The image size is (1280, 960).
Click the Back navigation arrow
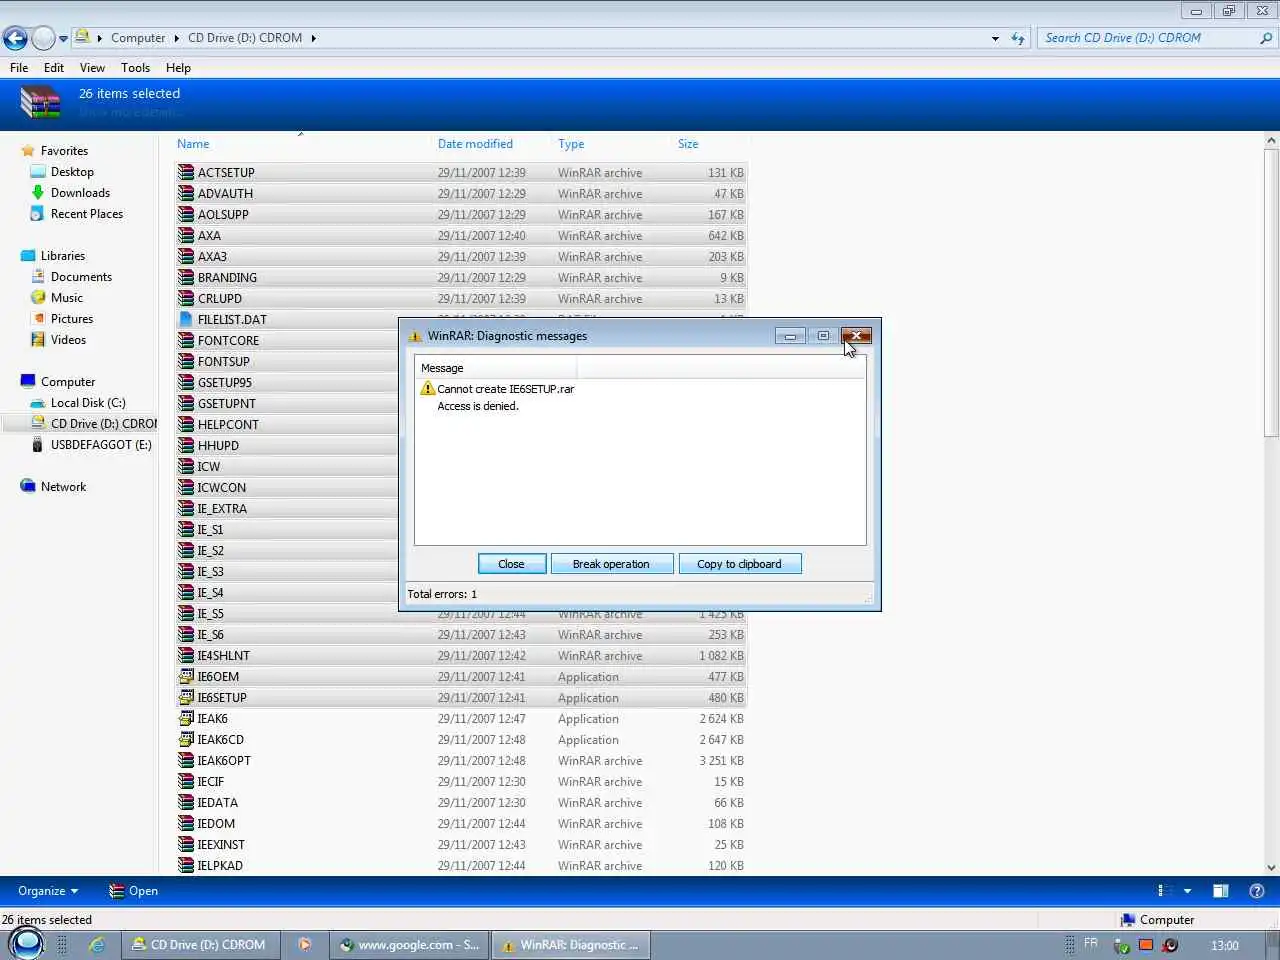coord(15,38)
